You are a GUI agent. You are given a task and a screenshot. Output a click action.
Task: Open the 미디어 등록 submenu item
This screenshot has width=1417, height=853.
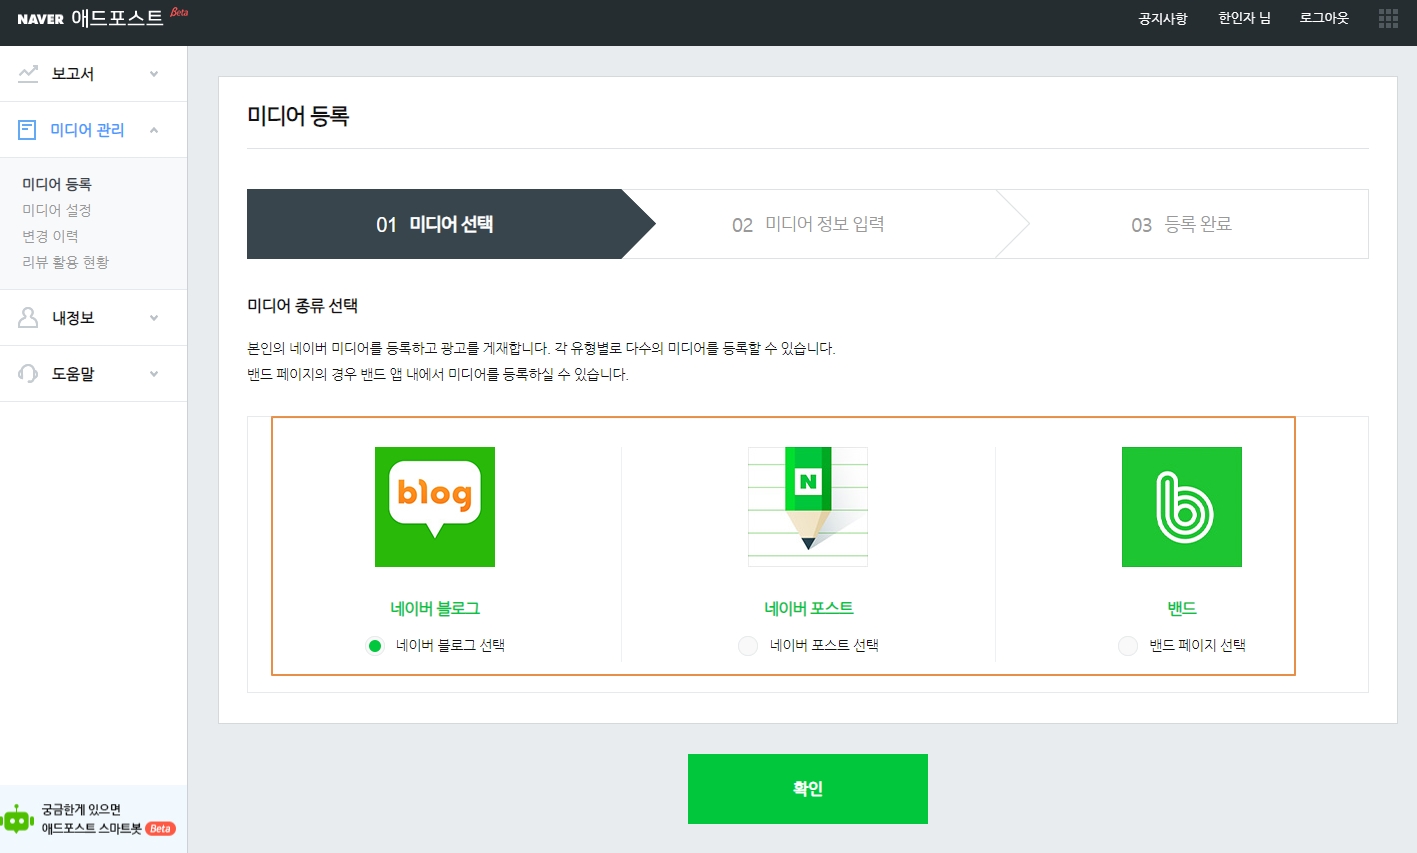pyautogui.click(x=57, y=184)
